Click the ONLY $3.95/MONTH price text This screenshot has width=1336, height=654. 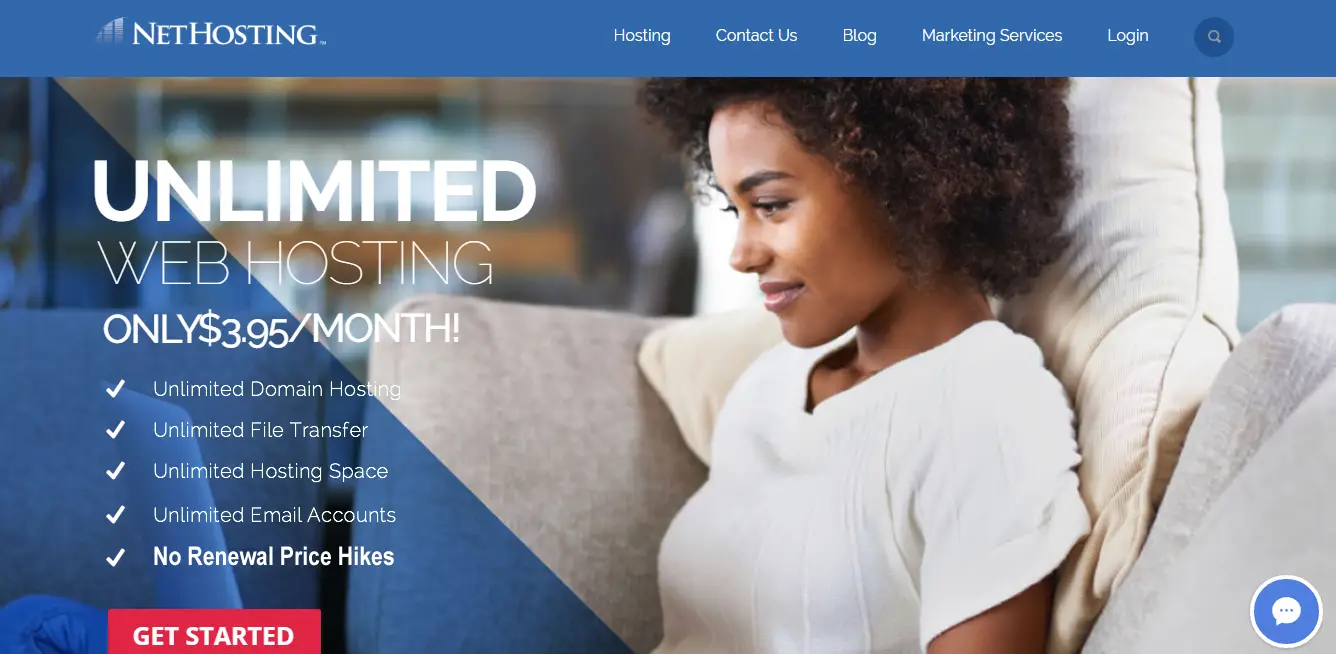tap(282, 330)
